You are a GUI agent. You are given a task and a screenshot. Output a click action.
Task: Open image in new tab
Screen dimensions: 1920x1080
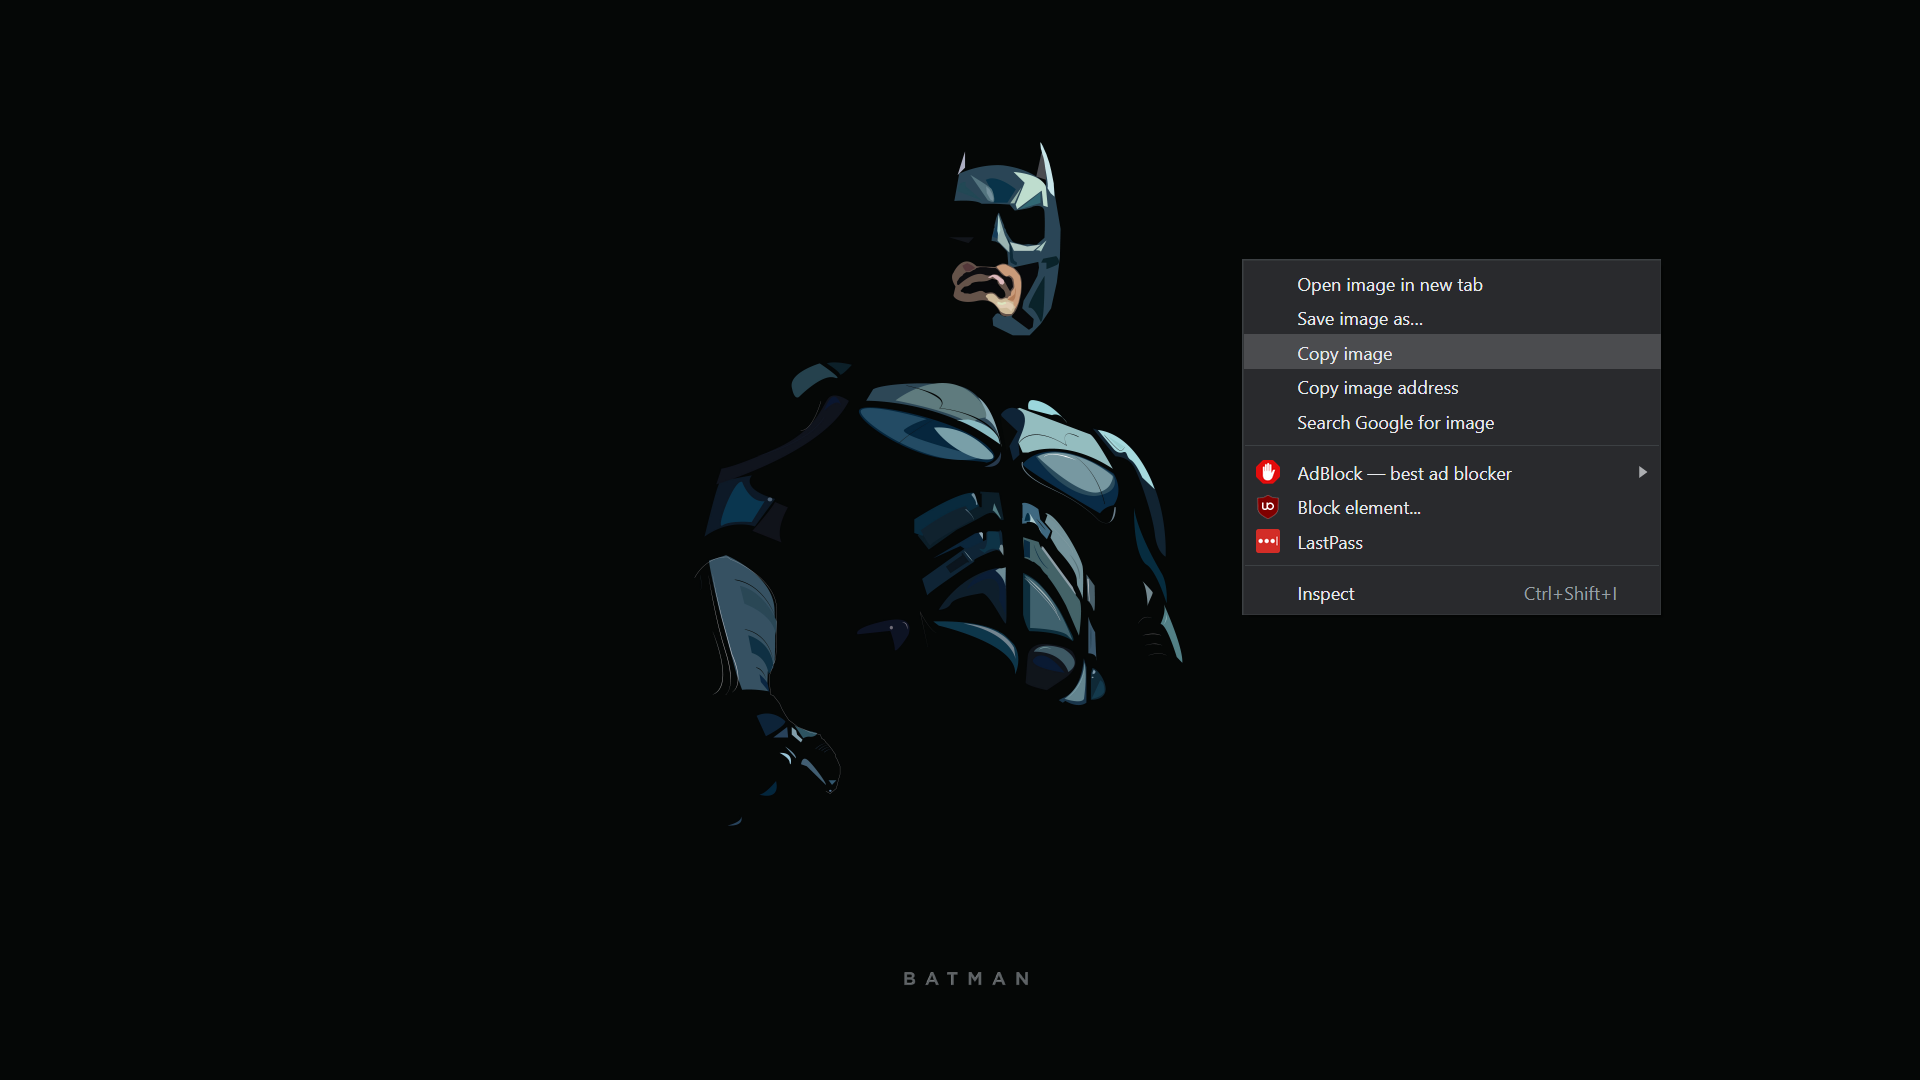click(1389, 285)
